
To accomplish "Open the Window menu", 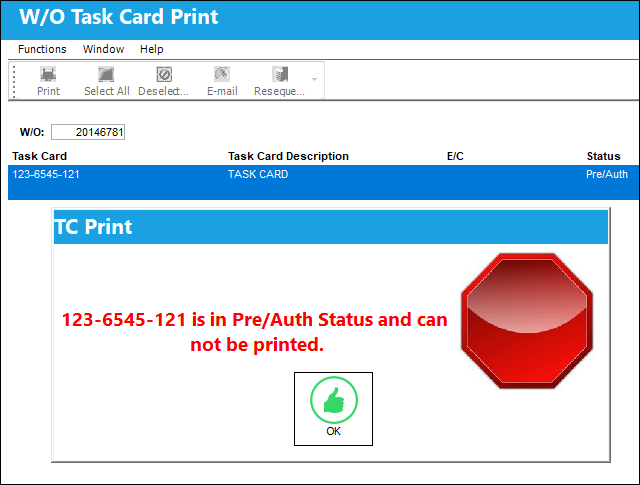I will [103, 49].
